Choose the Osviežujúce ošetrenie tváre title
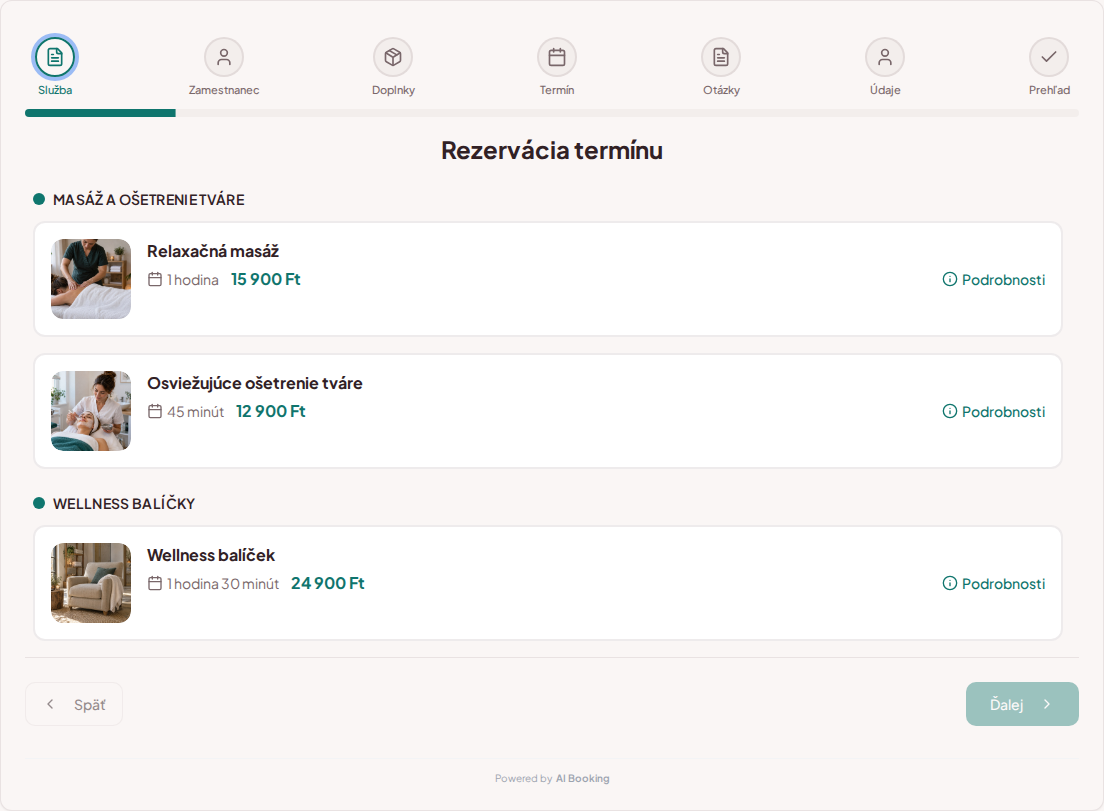Viewport: 1104px width, 811px height. pos(254,383)
